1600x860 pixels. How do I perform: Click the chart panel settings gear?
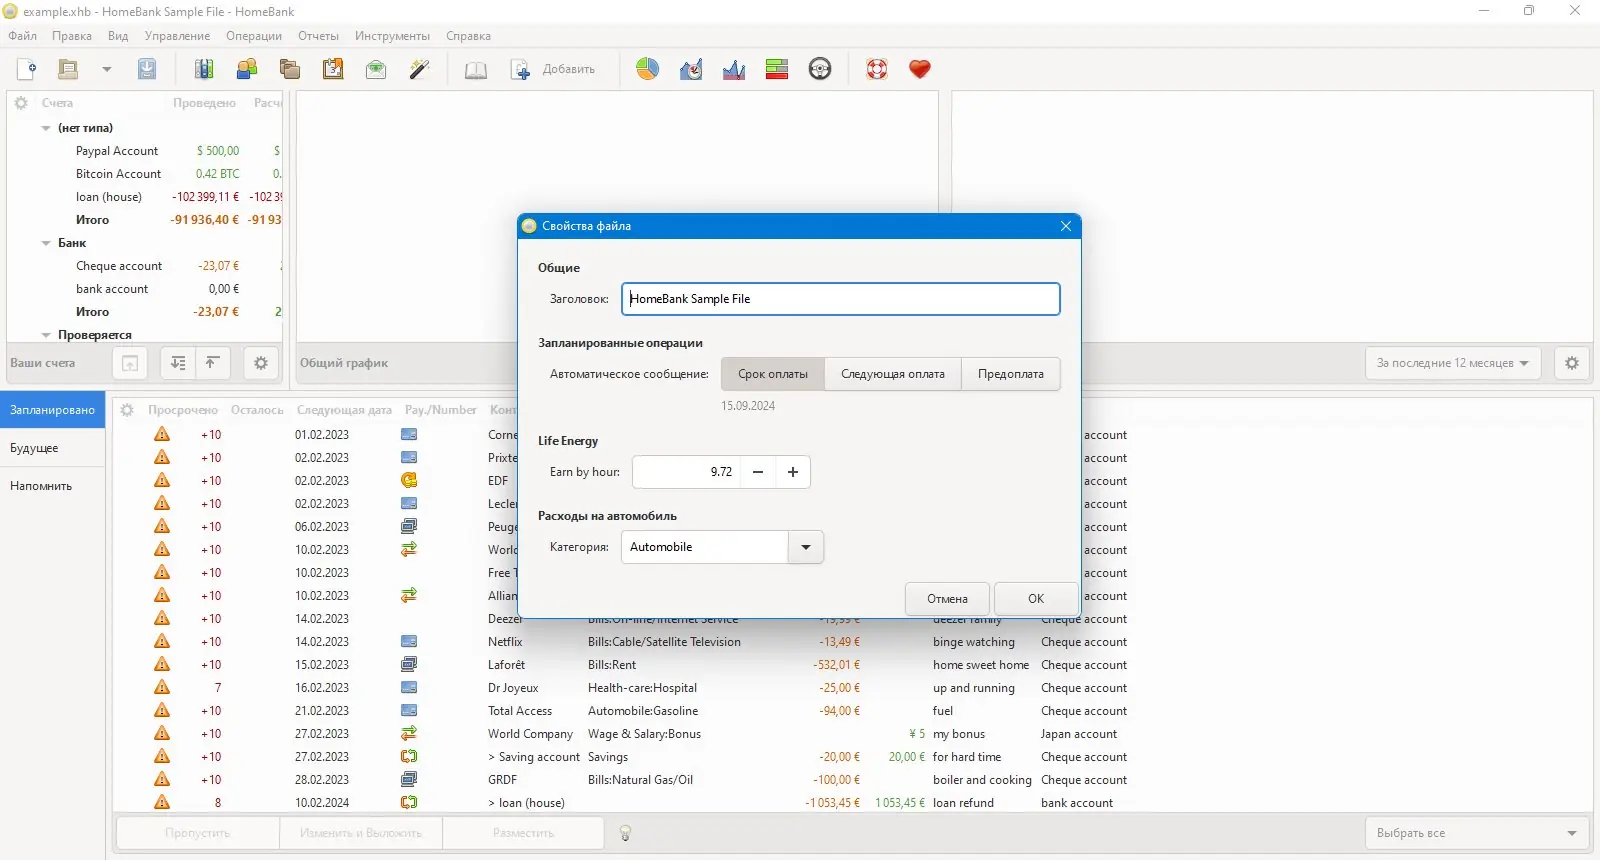click(1572, 363)
